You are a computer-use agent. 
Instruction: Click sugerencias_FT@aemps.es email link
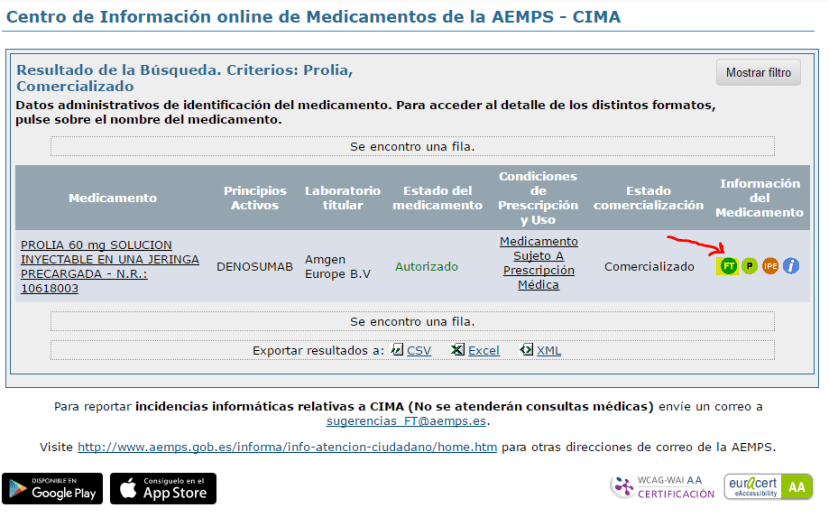pyautogui.click(x=406, y=421)
